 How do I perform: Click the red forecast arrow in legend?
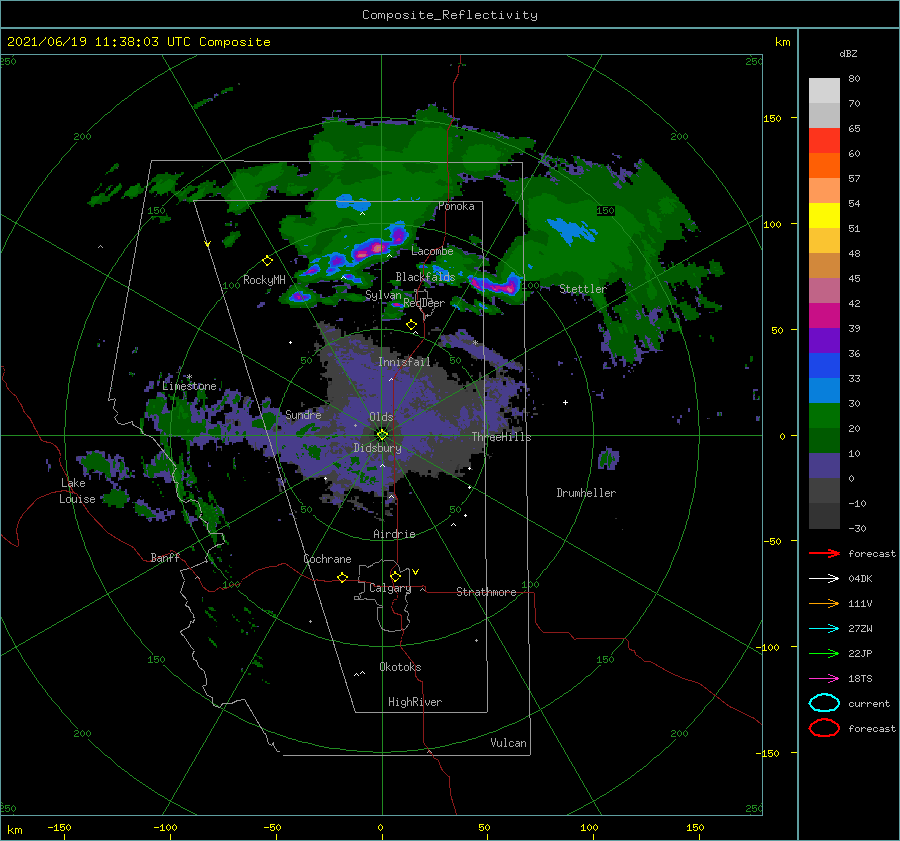tap(824, 553)
